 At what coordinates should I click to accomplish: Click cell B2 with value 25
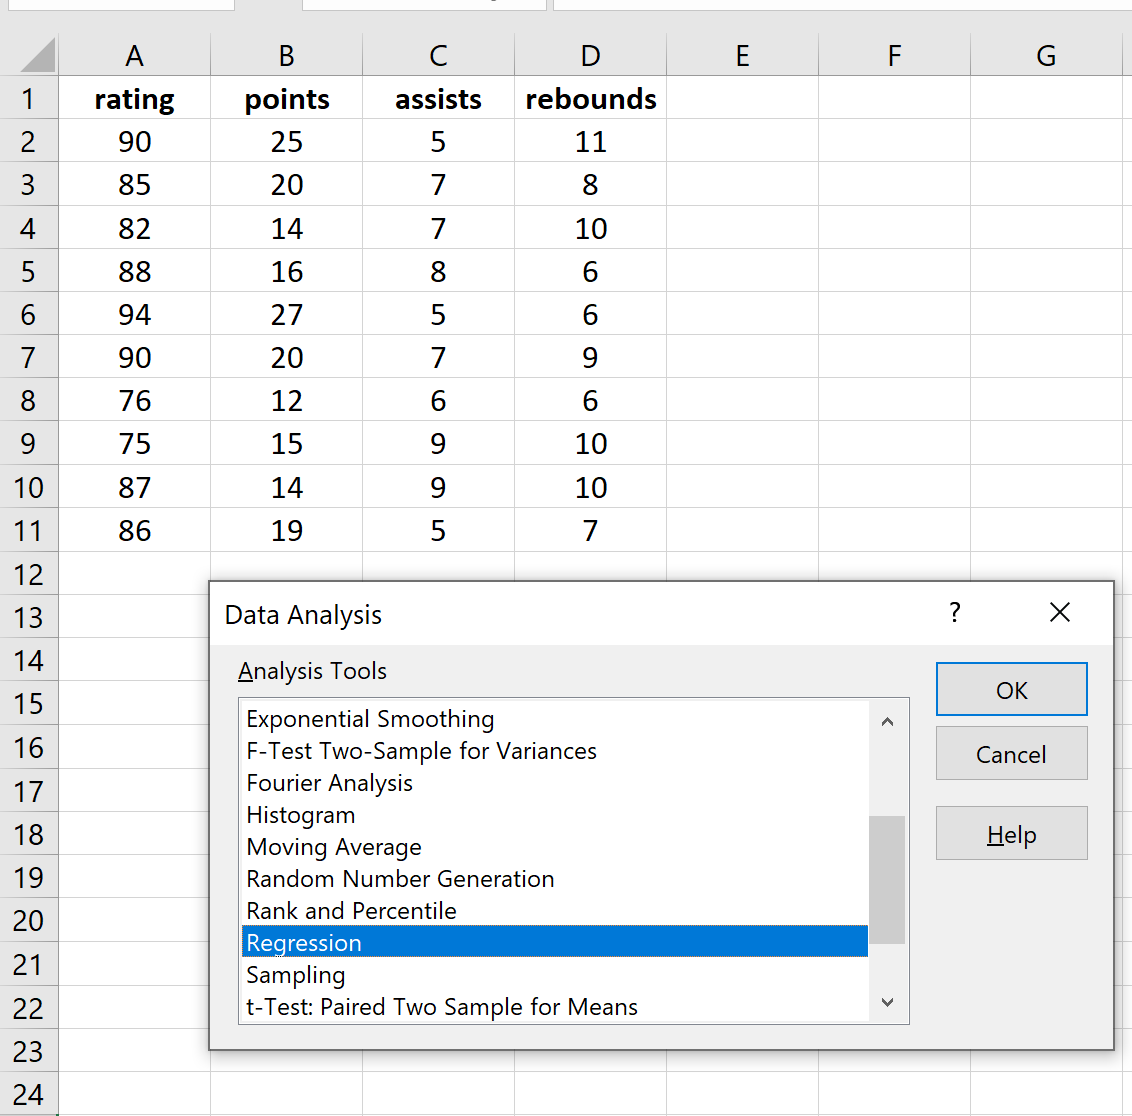coord(287,141)
